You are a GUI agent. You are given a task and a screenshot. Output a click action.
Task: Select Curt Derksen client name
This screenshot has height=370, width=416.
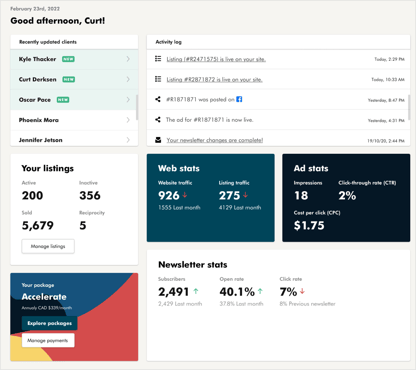tap(37, 79)
